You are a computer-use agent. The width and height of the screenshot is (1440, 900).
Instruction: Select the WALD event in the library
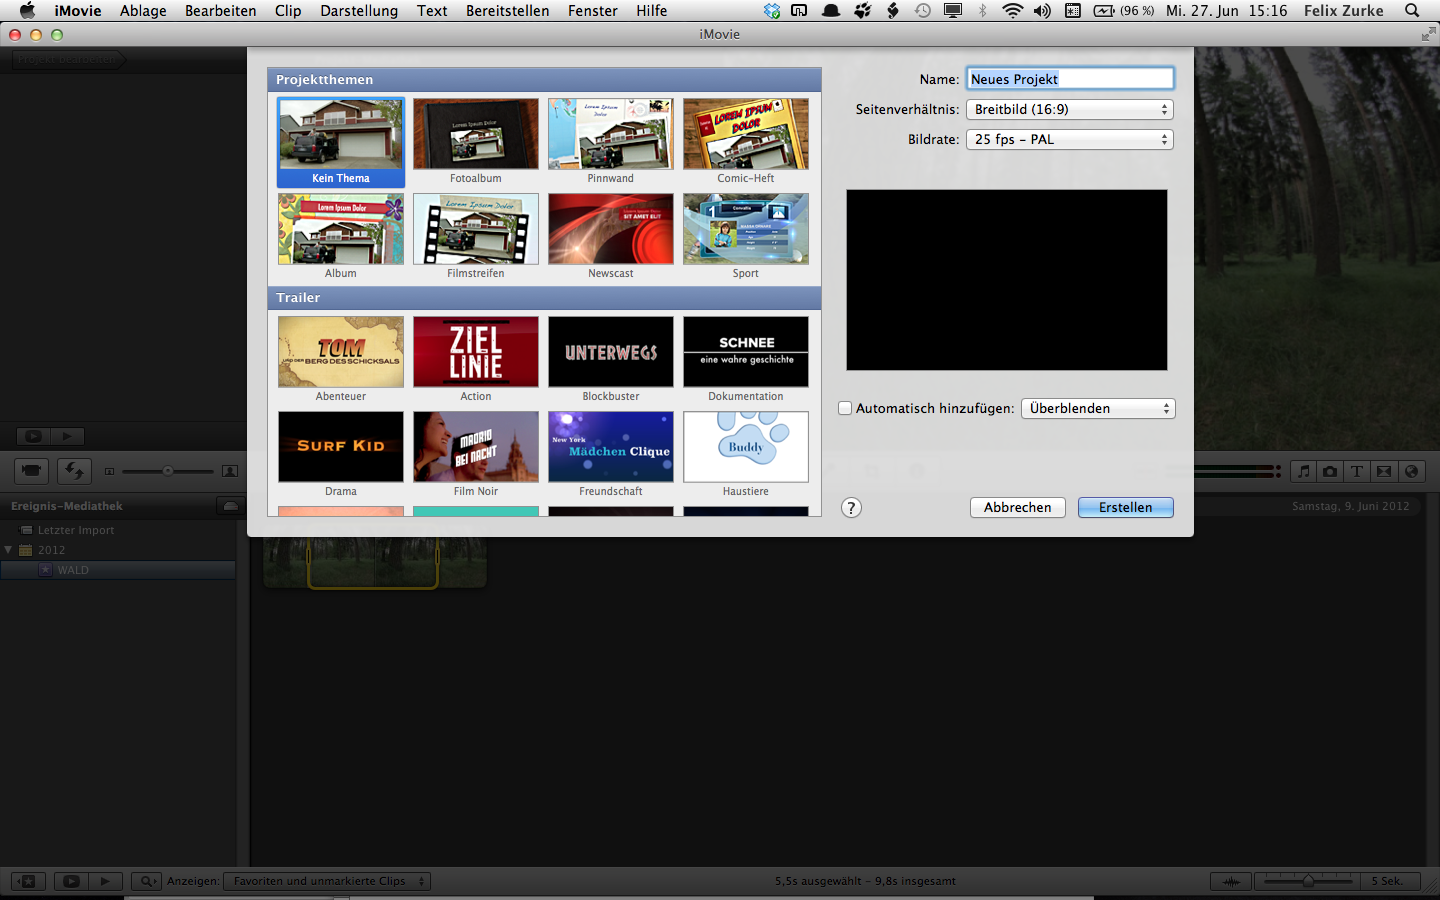118,570
